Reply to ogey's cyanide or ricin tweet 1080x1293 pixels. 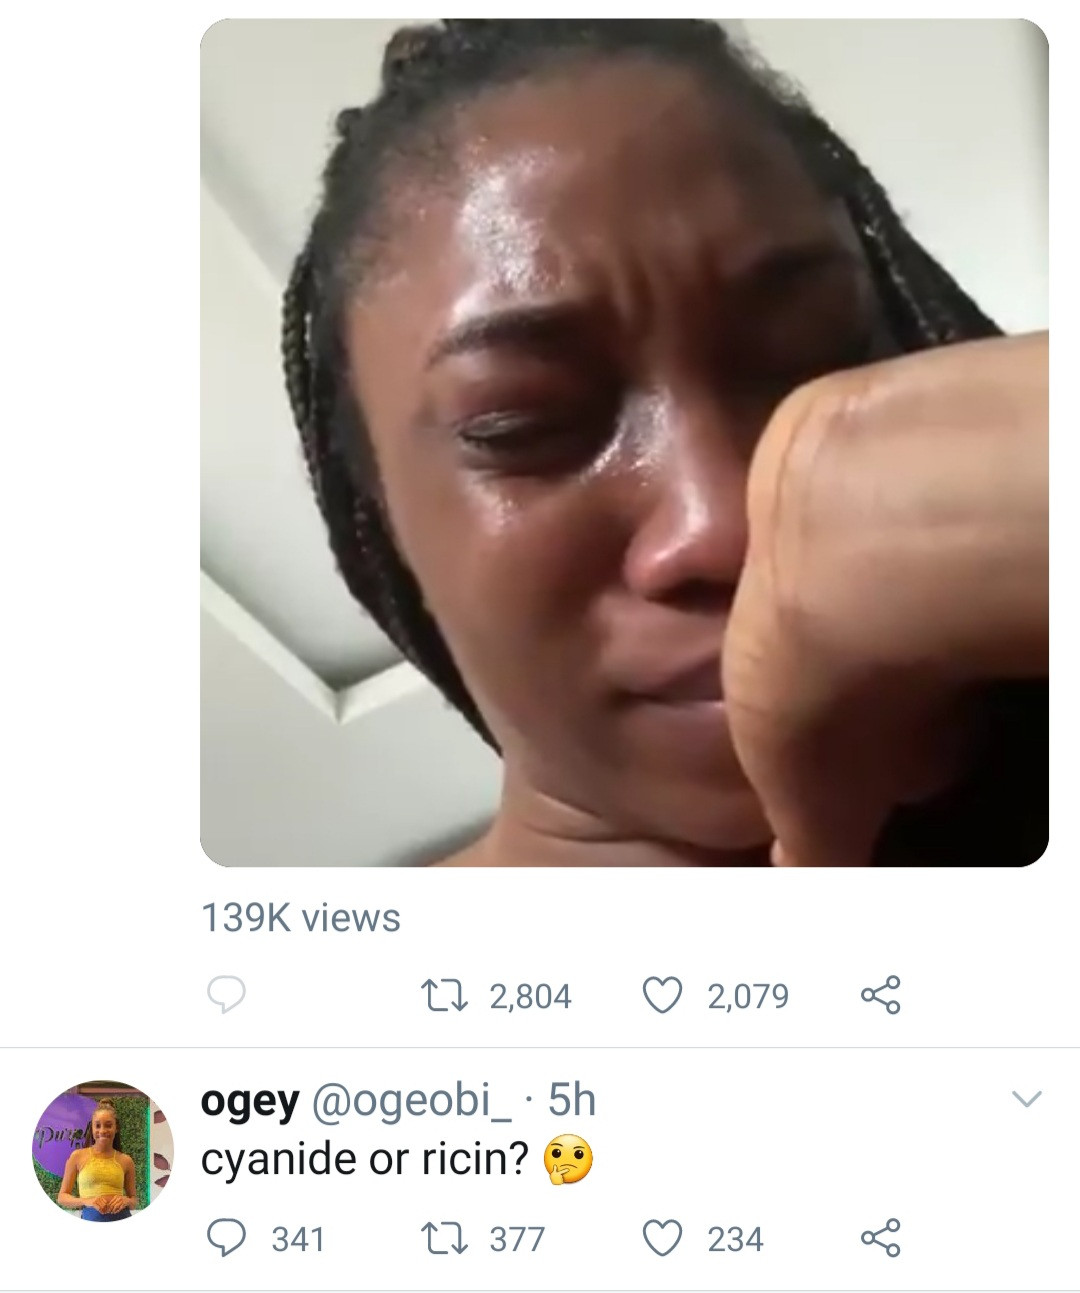point(226,1239)
